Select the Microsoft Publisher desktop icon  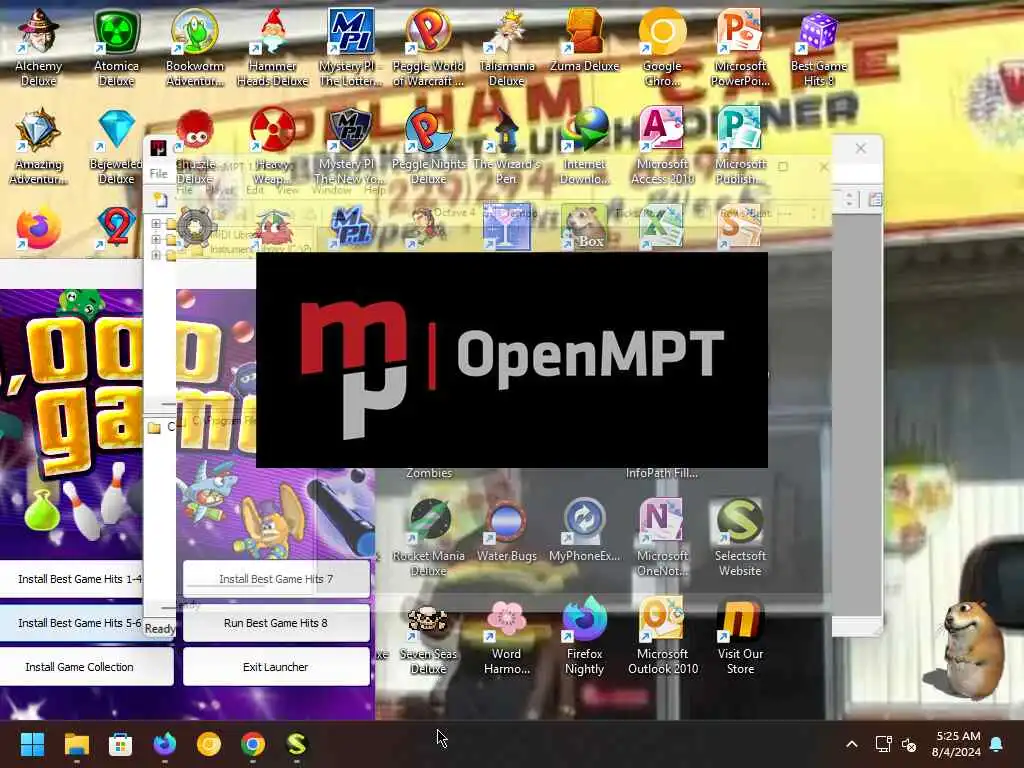(740, 145)
